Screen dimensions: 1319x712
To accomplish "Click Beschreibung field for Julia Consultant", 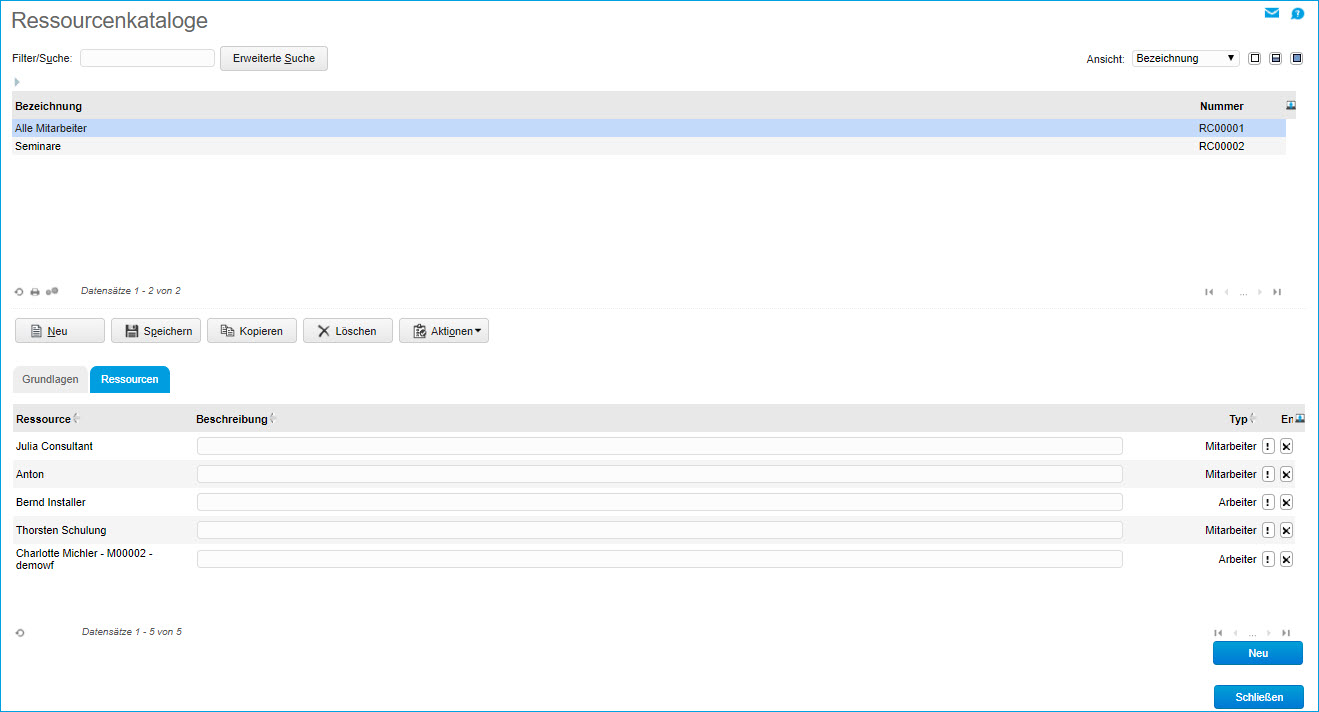I will (660, 446).
